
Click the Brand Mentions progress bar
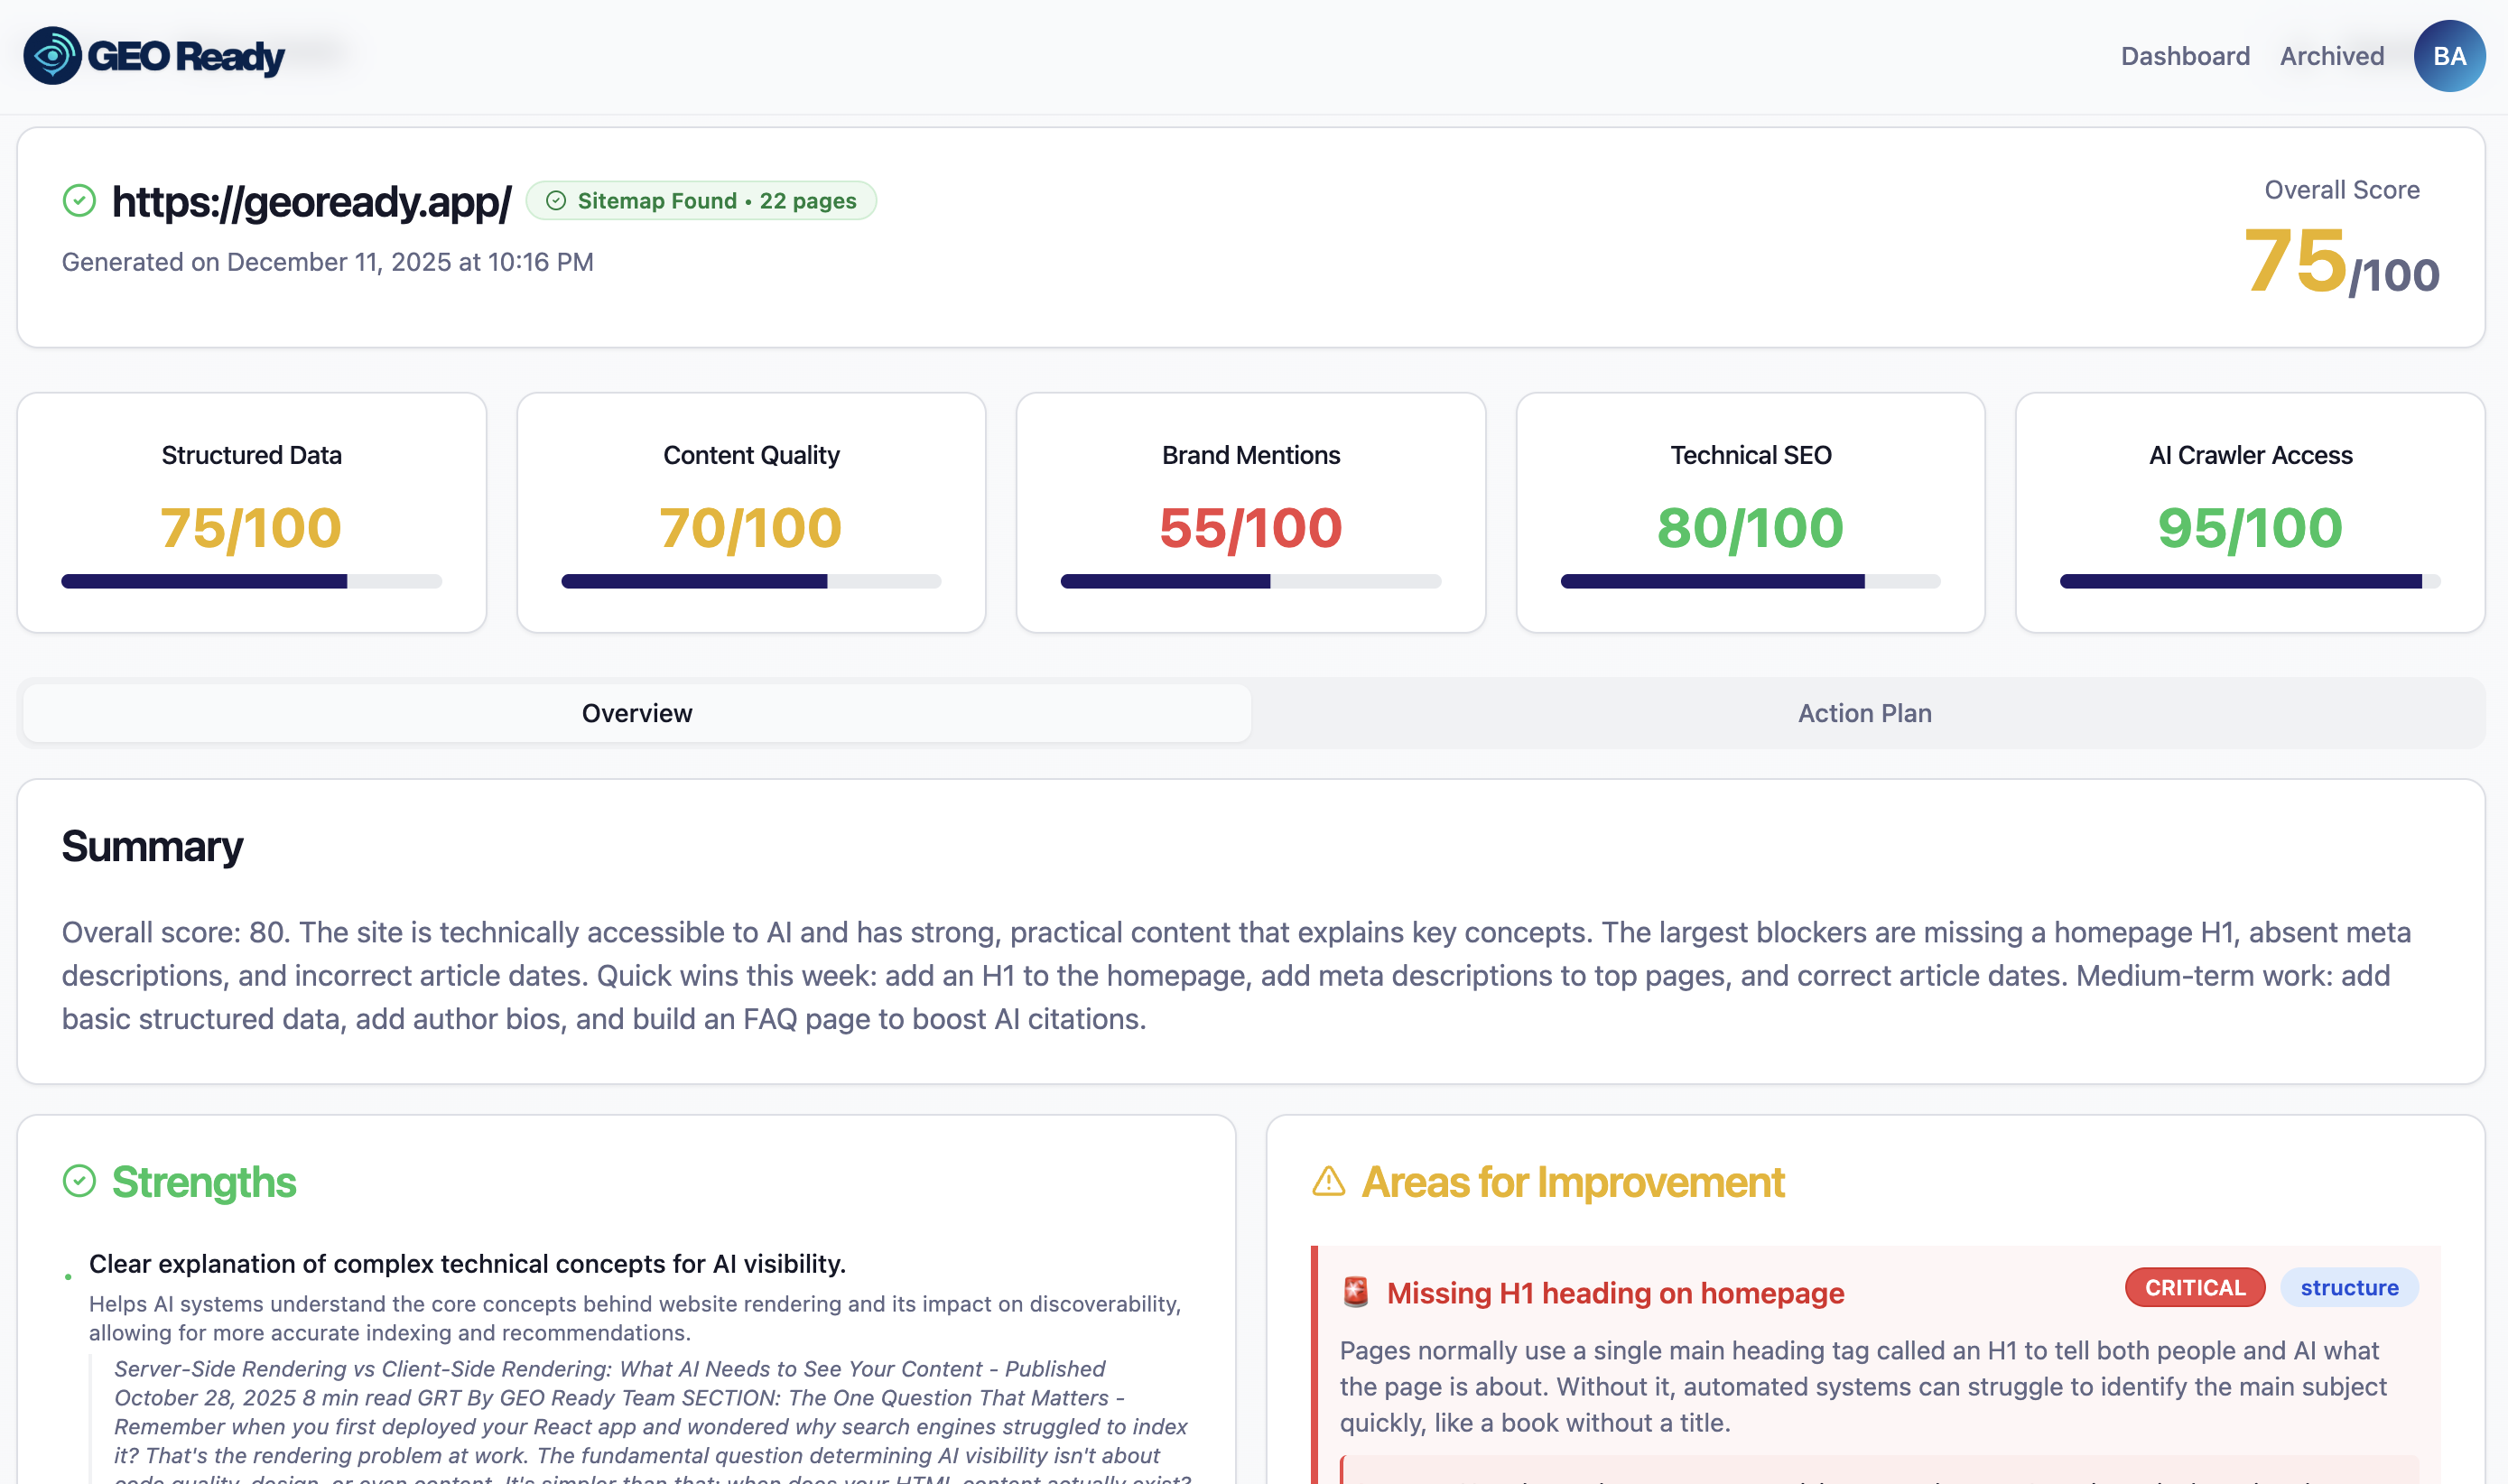click(1250, 580)
